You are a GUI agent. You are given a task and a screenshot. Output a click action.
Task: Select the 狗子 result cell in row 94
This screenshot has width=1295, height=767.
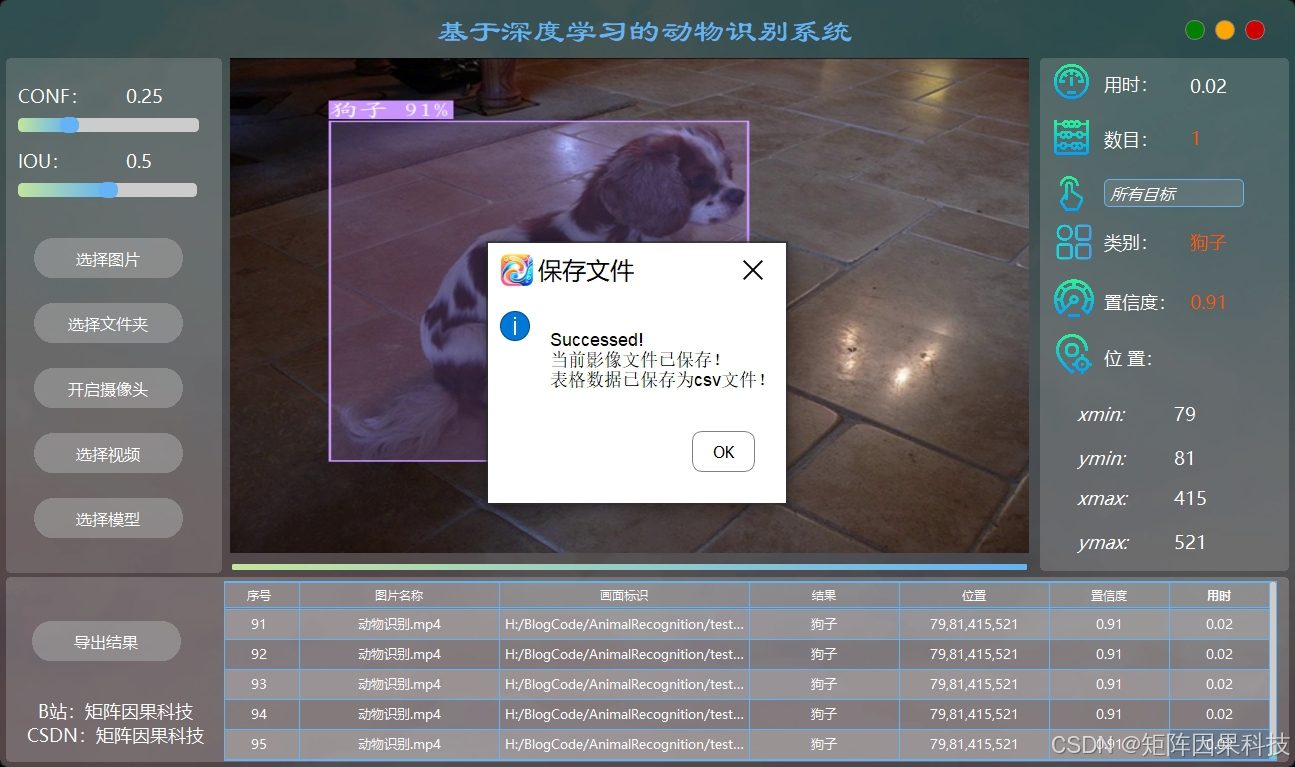click(824, 714)
